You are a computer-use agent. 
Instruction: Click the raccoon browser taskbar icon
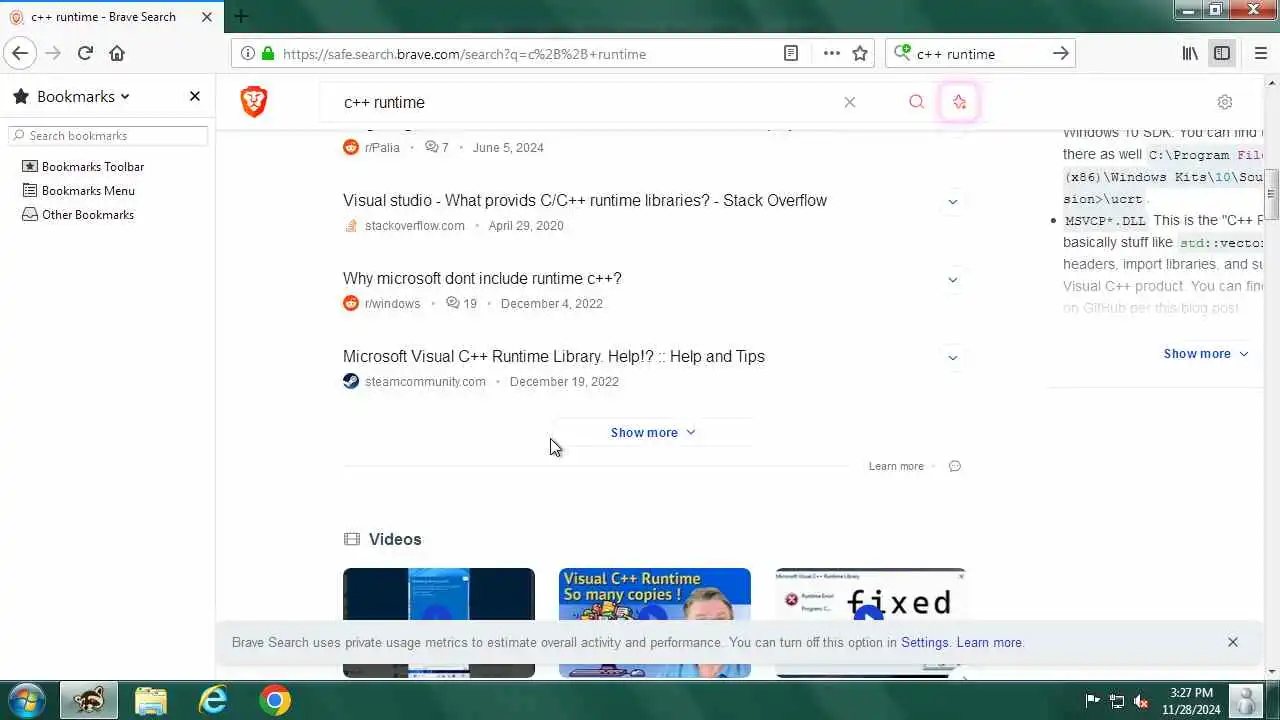(89, 700)
